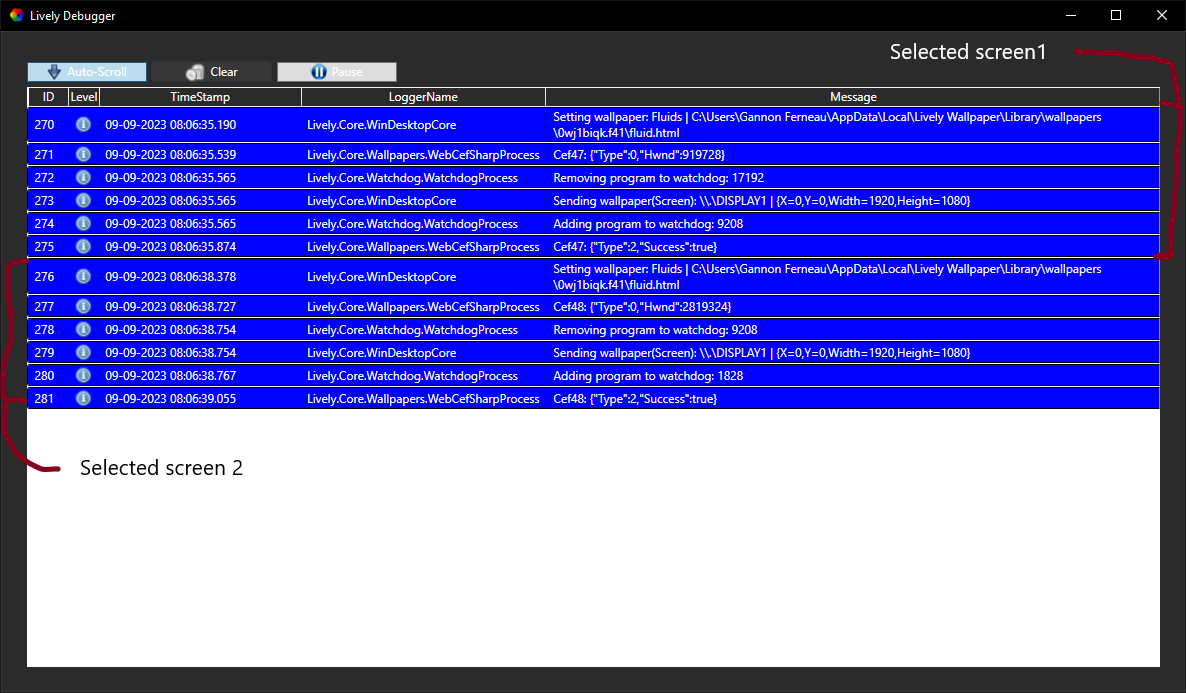Screen dimensions: 1186x693
Task: Click the LoggerName column header
Action: pos(423,96)
